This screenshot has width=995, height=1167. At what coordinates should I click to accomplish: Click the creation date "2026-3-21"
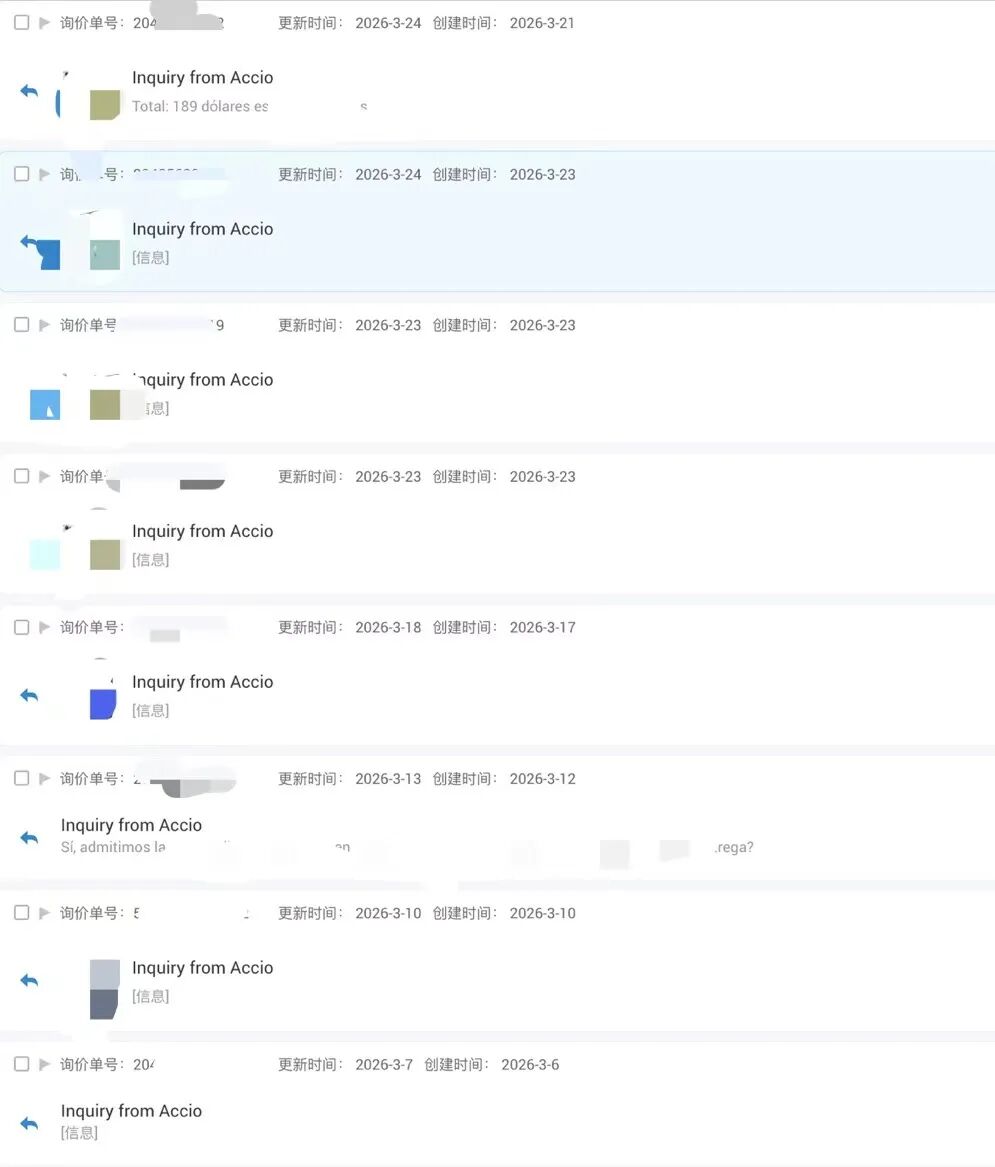(x=542, y=23)
